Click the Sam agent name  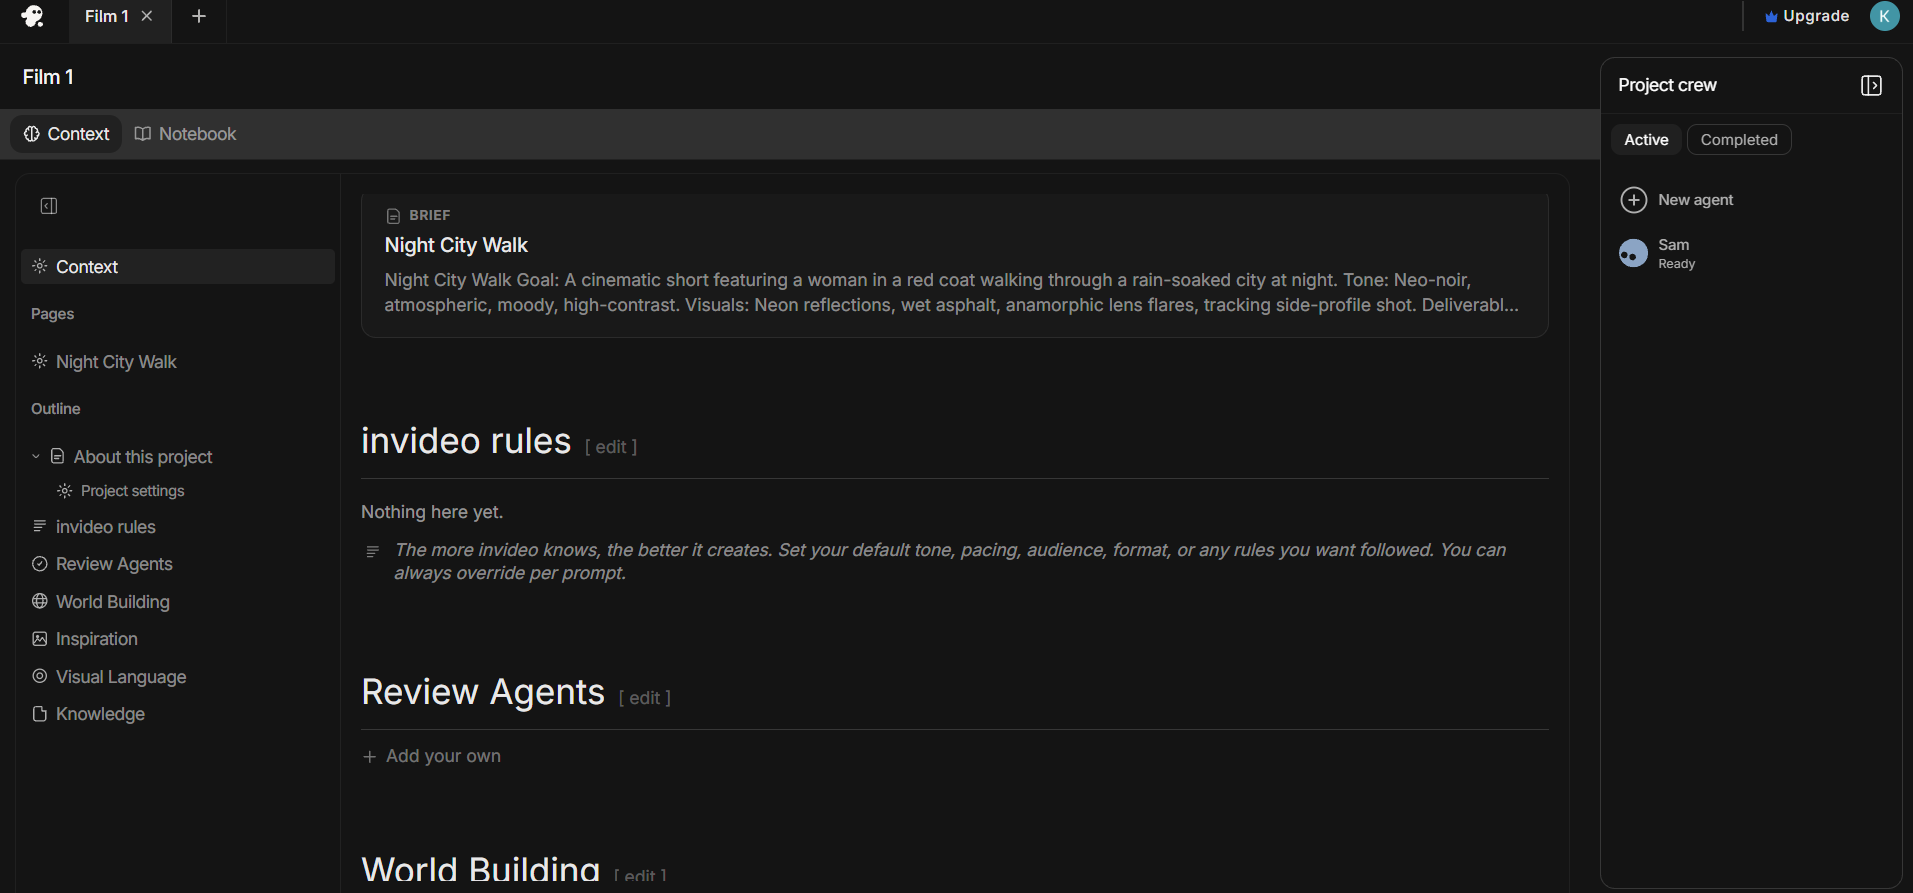pyautogui.click(x=1674, y=245)
